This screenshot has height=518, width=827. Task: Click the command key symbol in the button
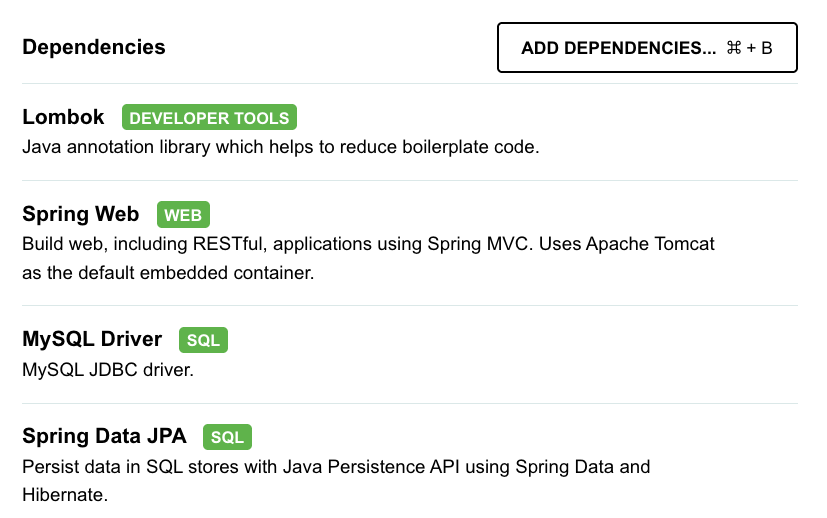click(x=734, y=48)
